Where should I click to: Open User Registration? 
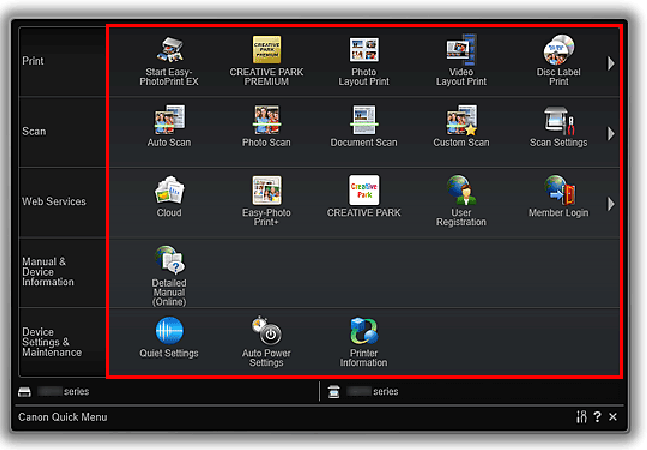pos(461,201)
